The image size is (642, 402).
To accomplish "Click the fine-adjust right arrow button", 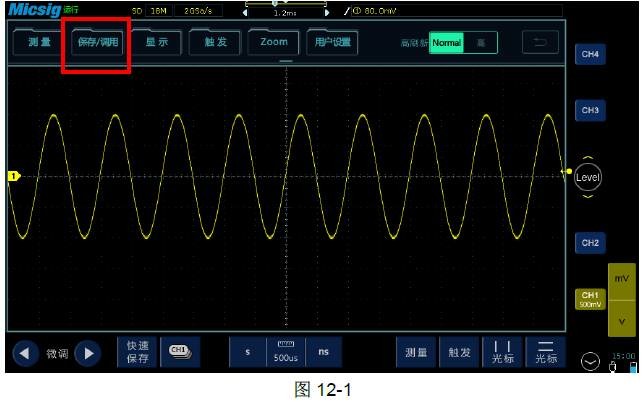I will tap(88, 353).
